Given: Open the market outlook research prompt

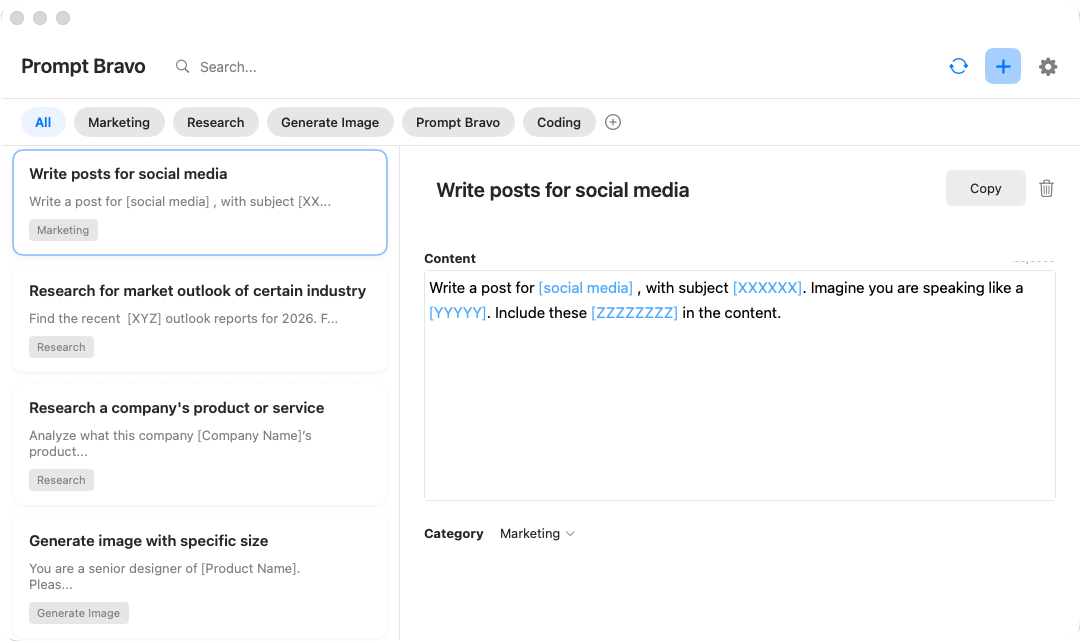Looking at the screenshot, I should point(199,319).
